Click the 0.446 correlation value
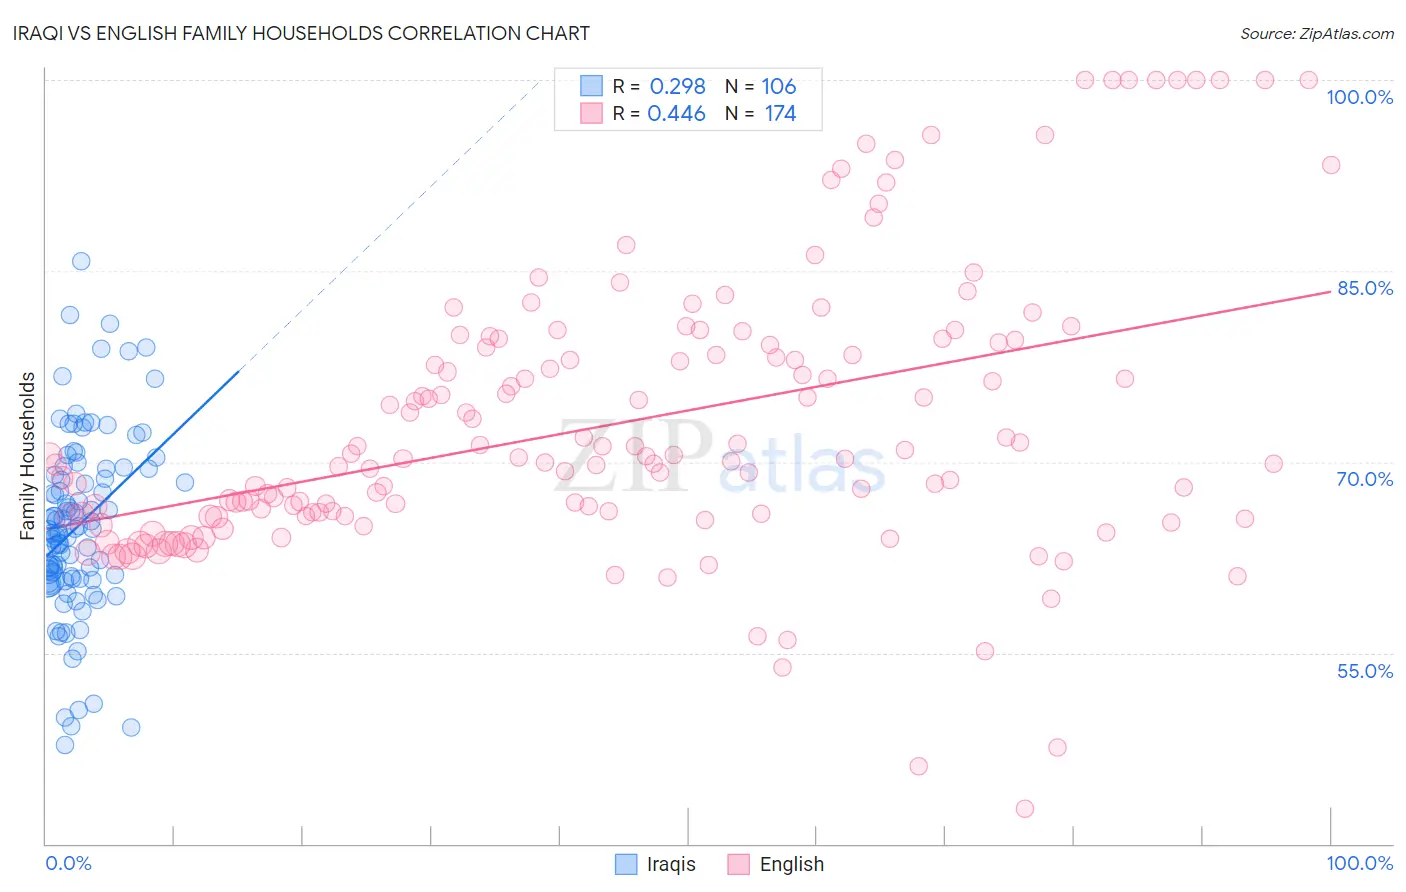This screenshot has height=892, width=1406. pyautogui.click(x=677, y=113)
